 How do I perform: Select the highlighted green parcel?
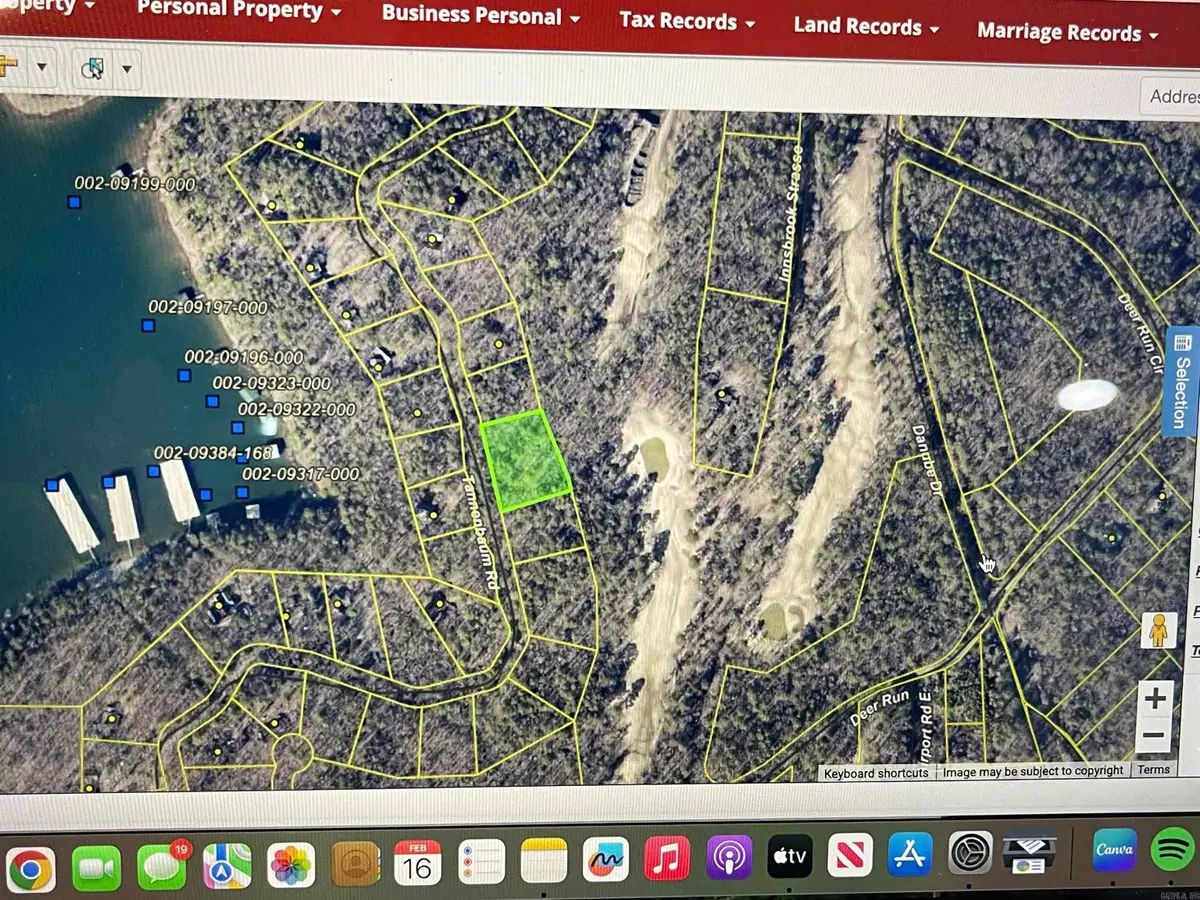pyautogui.click(x=527, y=463)
